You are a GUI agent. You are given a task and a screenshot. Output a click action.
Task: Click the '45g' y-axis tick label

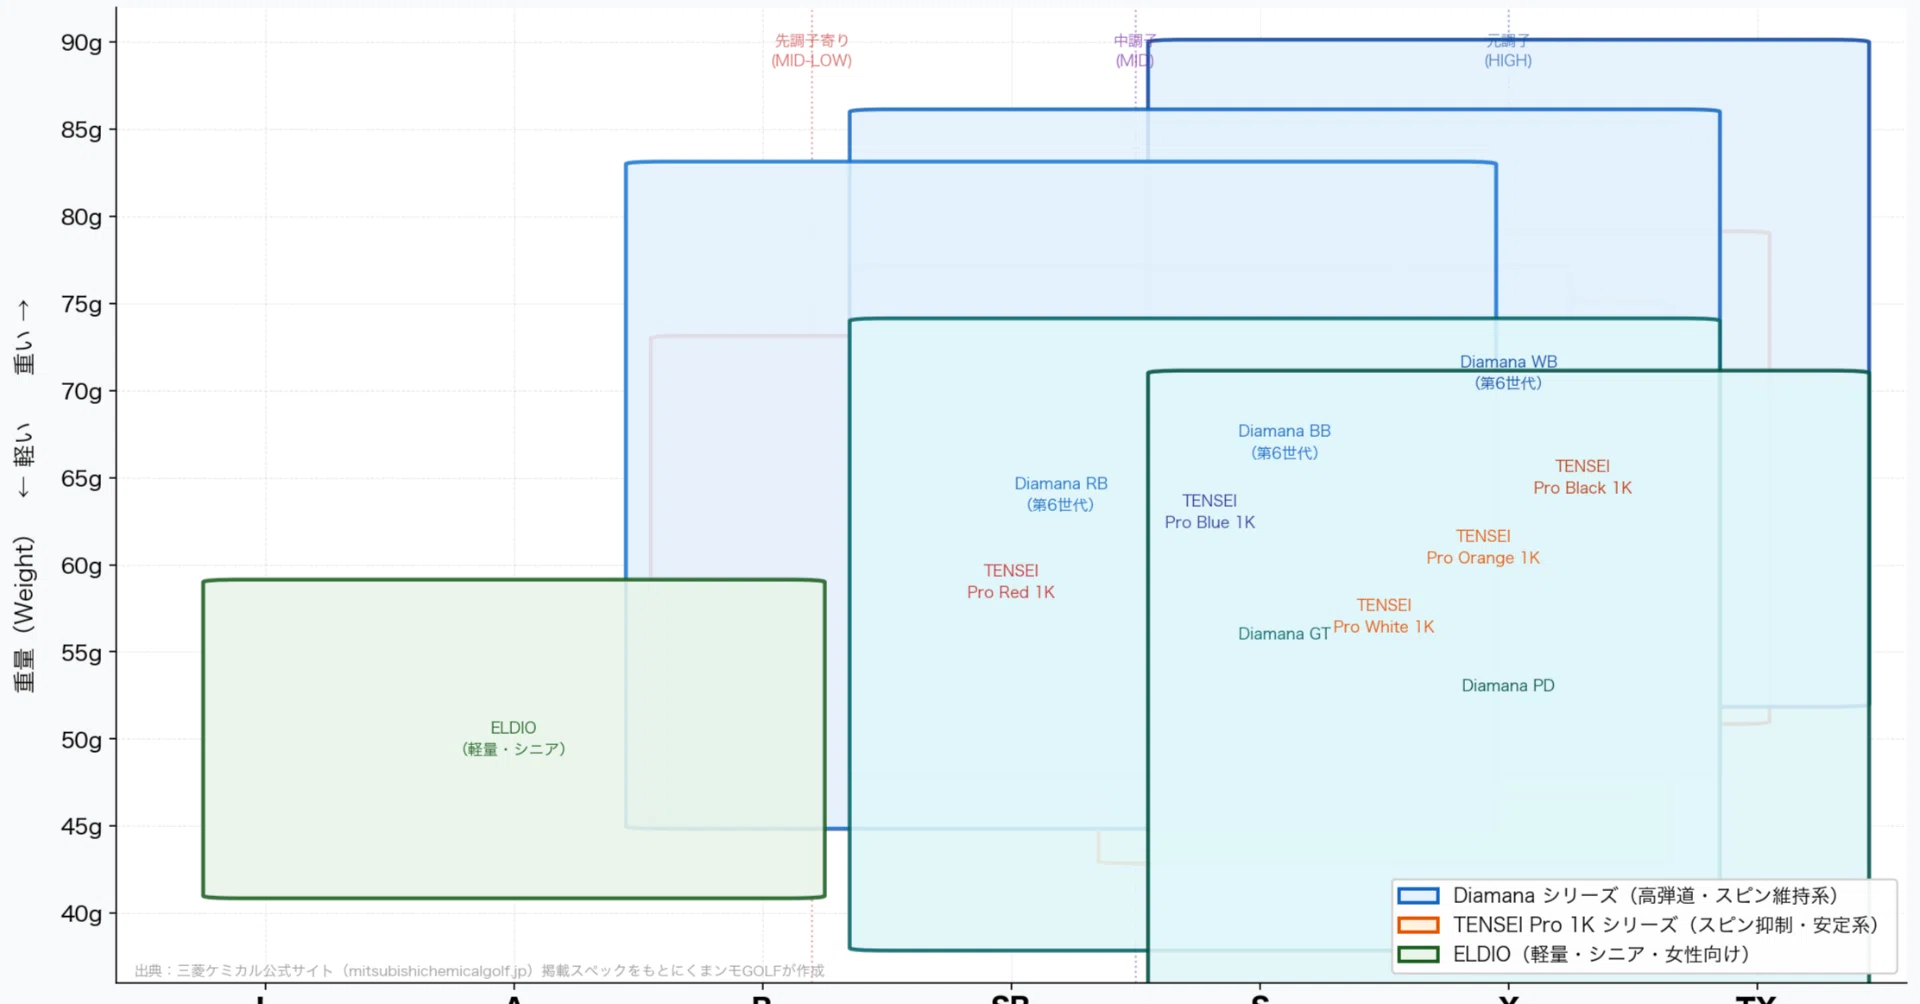(82, 827)
